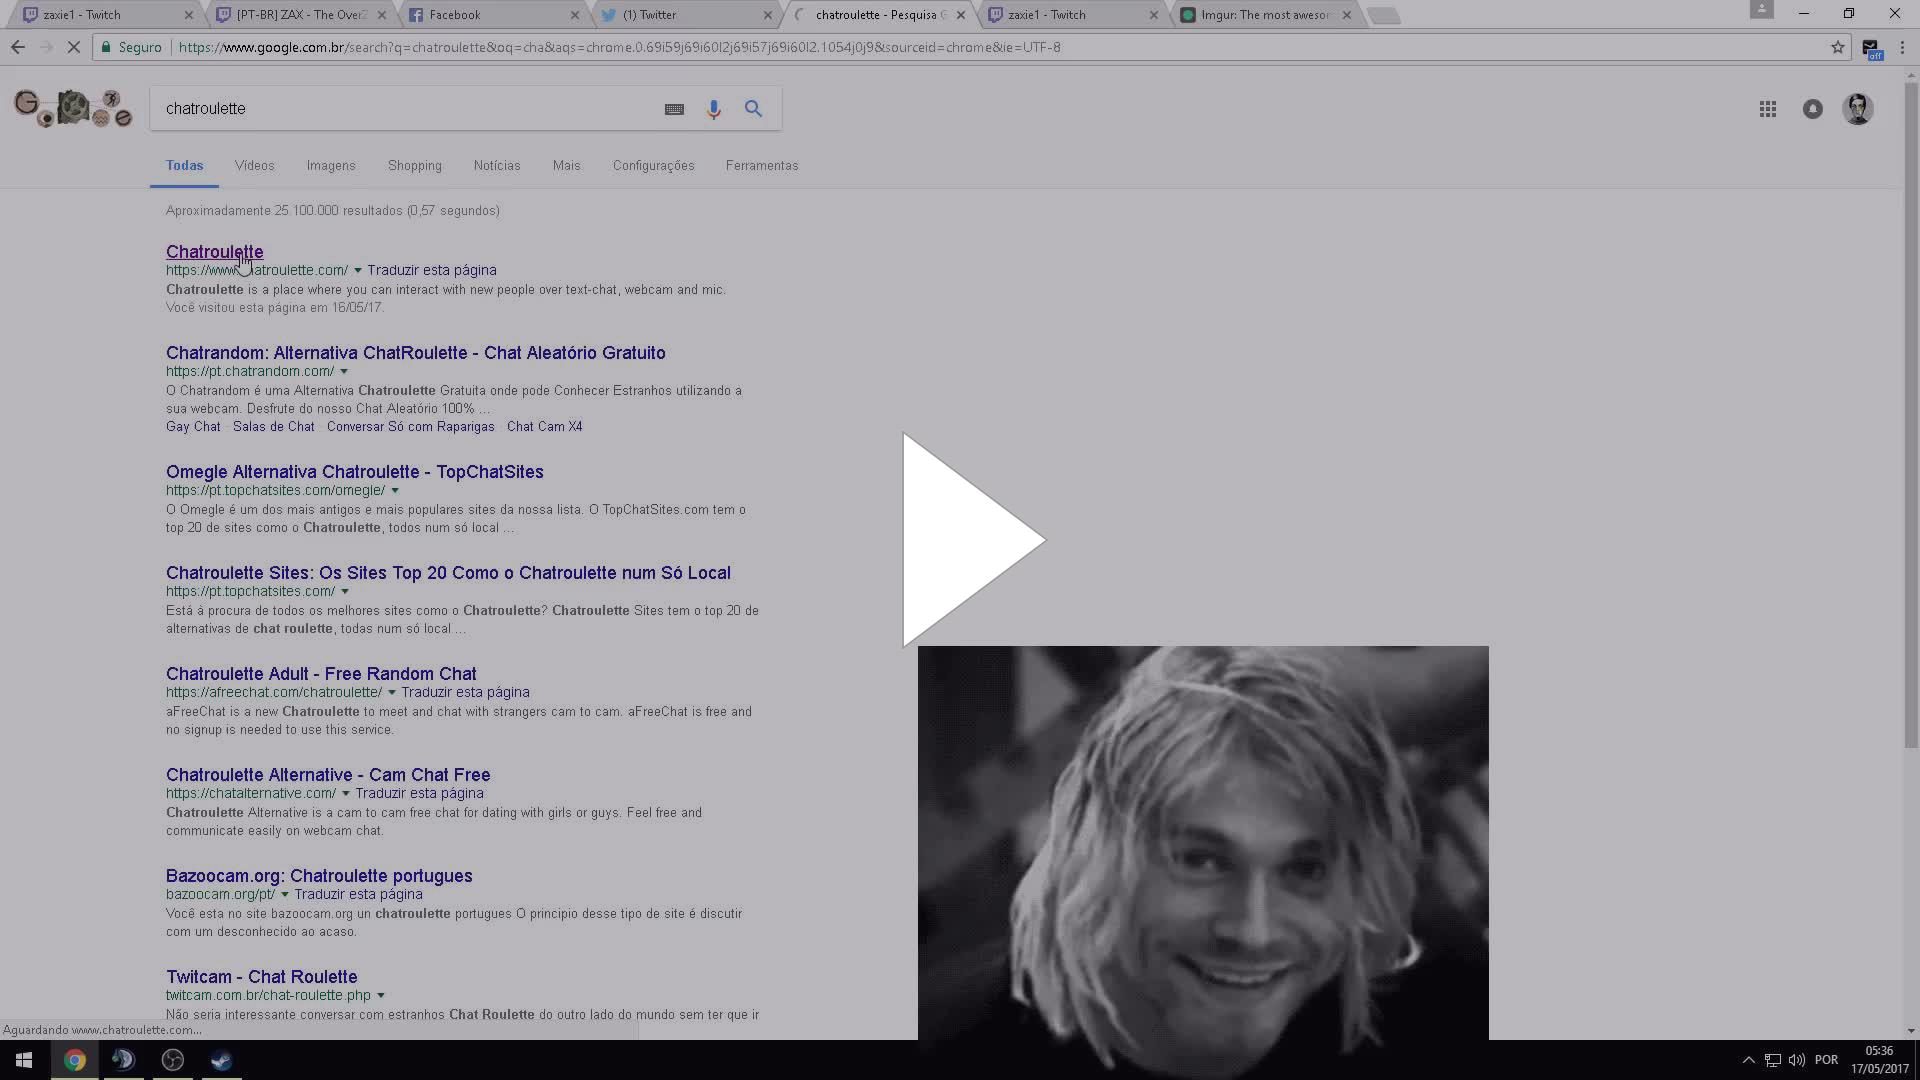The height and width of the screenshot is (1080, 1920).
Task: Expand dropdown arrow beside bazoocam.org URL
Action: (x=284, y=895)
